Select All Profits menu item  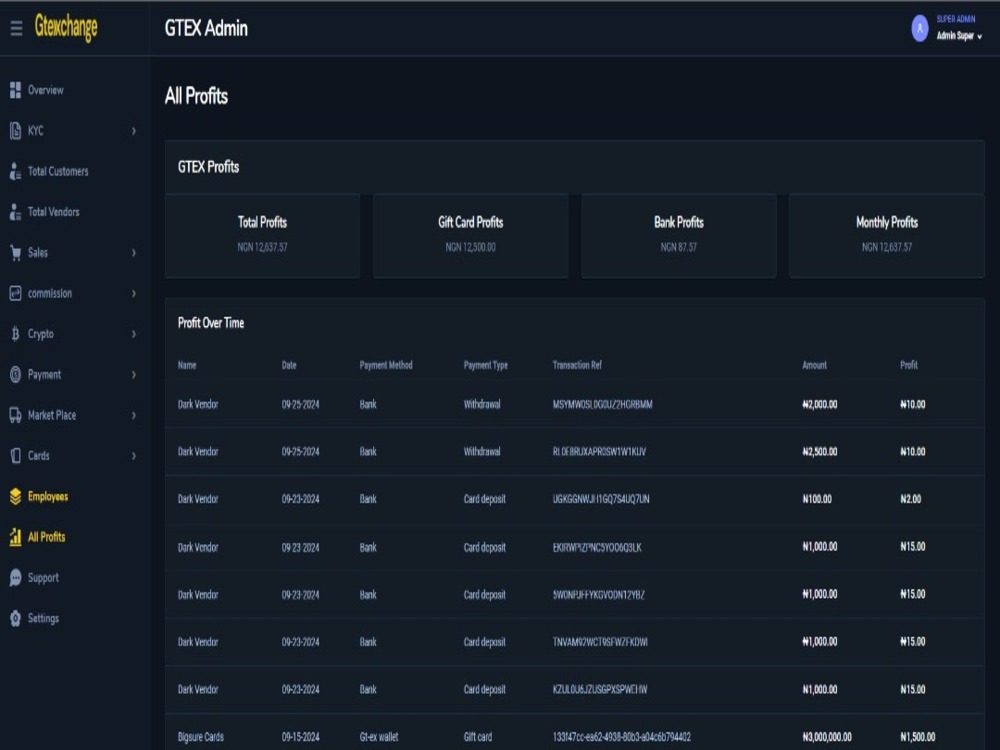coord(47,537)
